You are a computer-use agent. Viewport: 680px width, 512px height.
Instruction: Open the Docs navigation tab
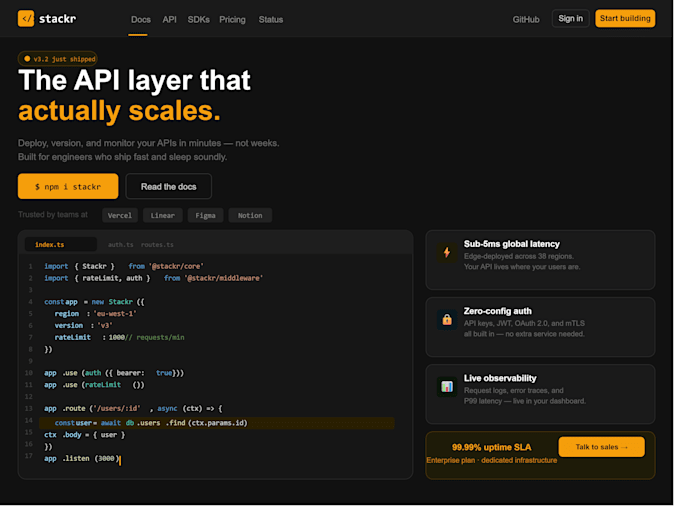click(141, 20)
